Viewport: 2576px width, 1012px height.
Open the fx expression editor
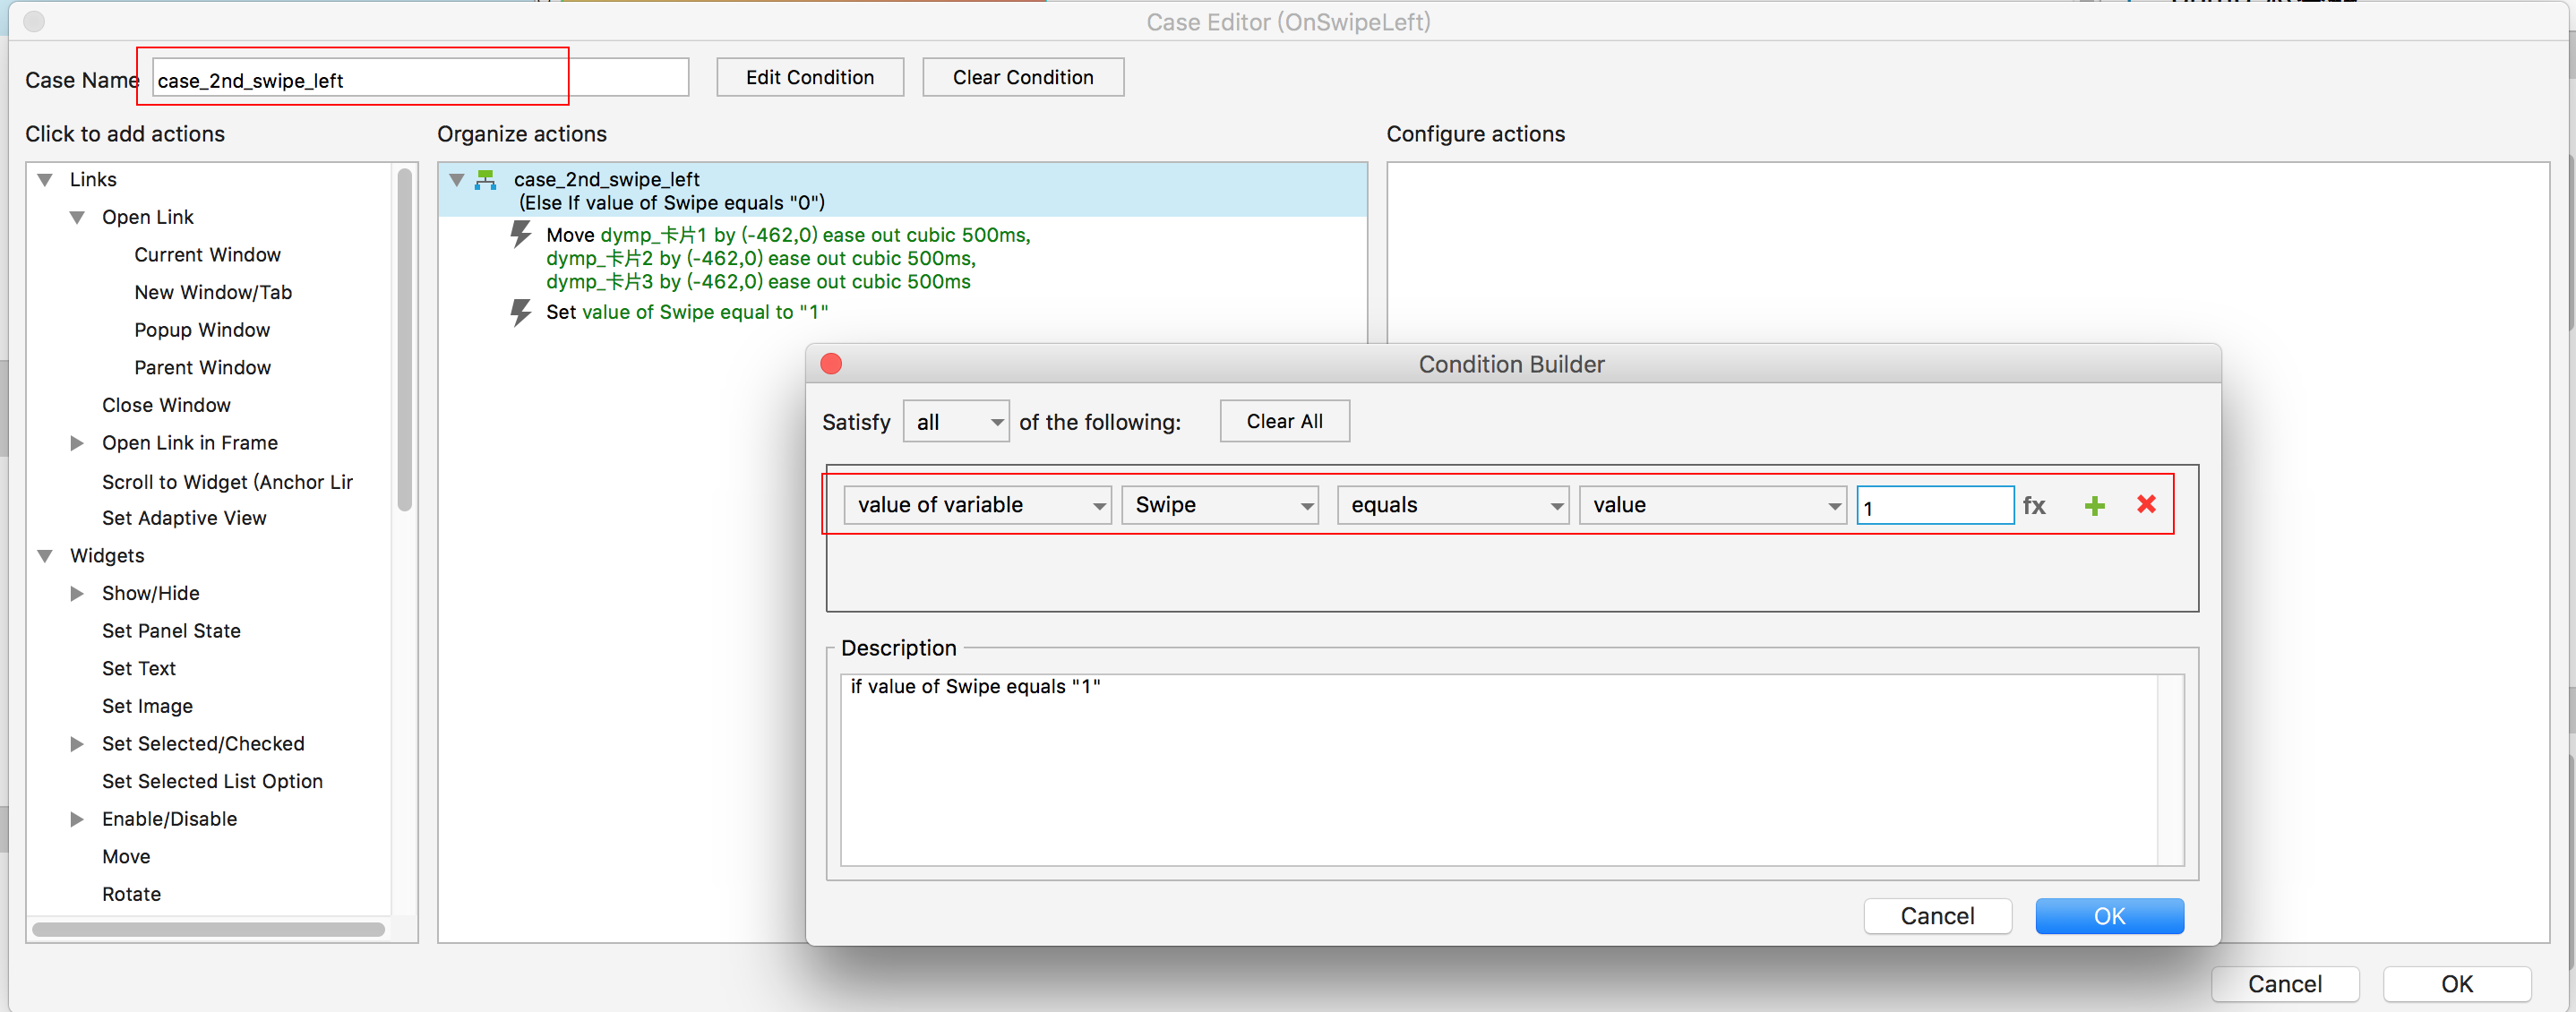tap(2033, 506)
